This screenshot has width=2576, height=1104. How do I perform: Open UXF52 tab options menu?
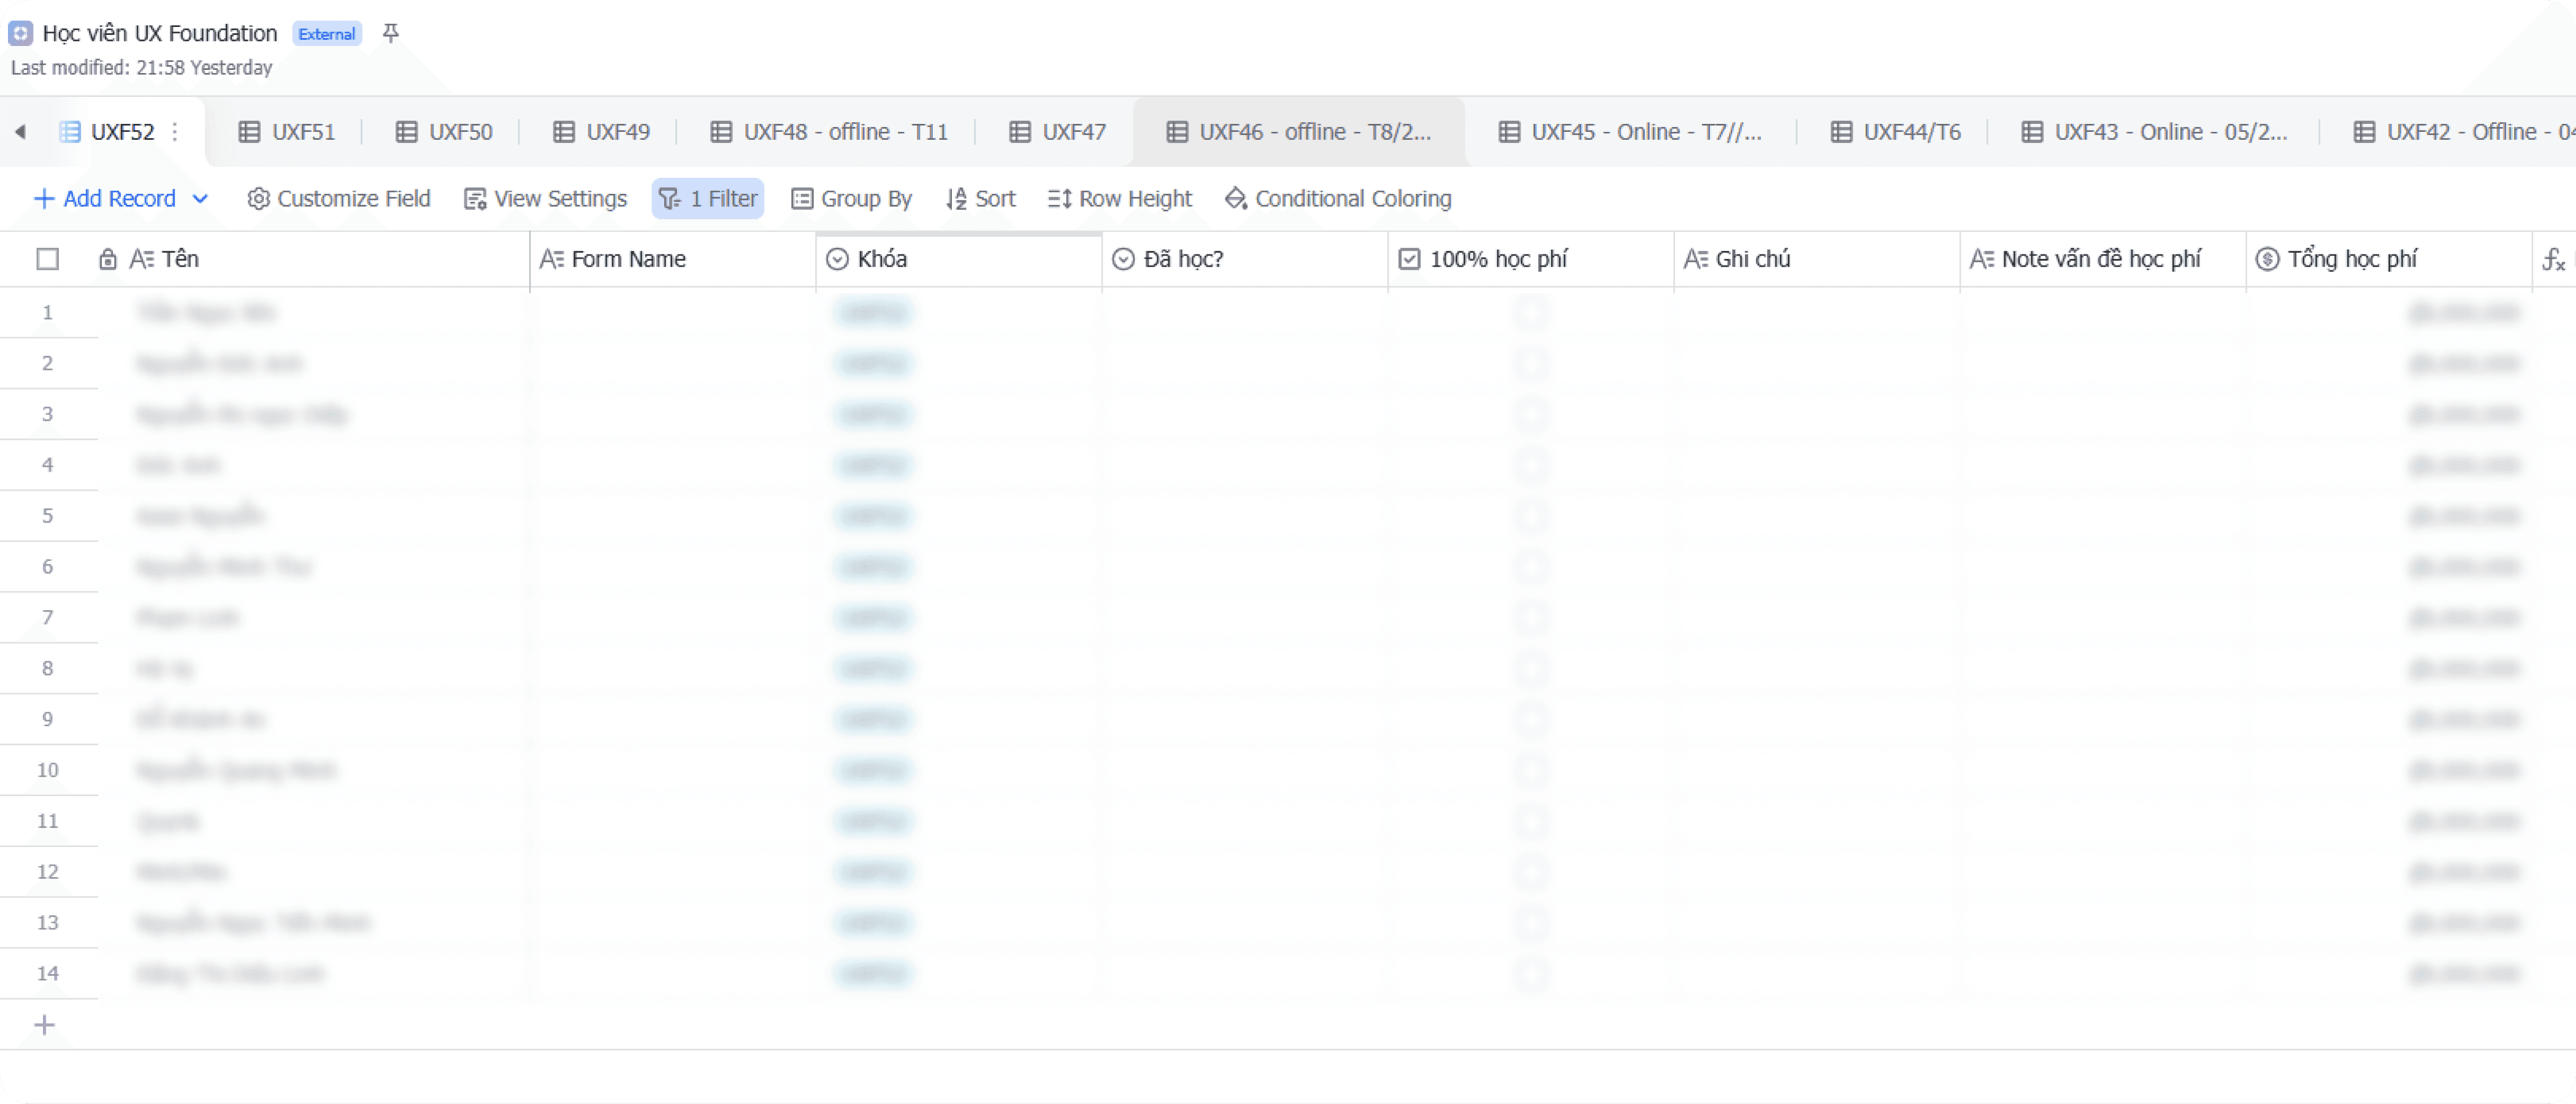click(x=176, y=132)
